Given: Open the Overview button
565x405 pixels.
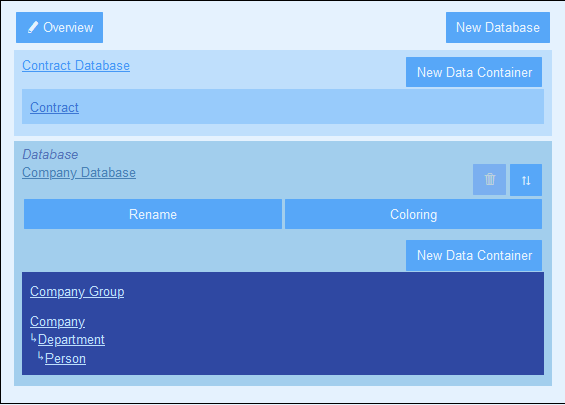Looking at the screenshot, I should (59, 27).
